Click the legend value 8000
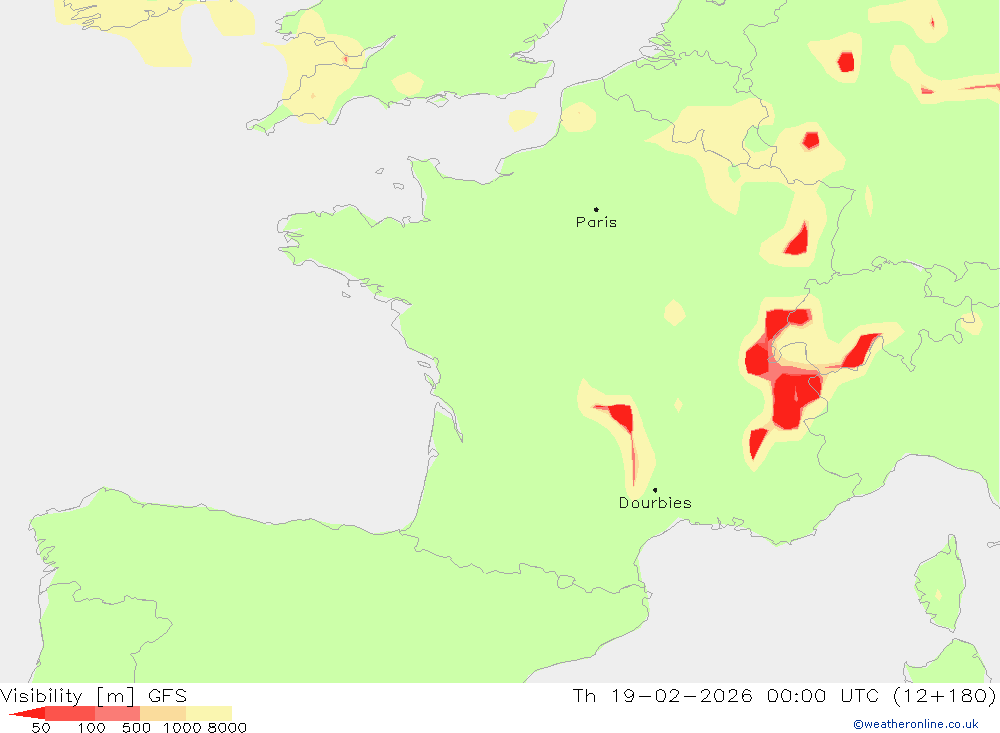This screenshot has width=1000, height=733. pos(227,727)
